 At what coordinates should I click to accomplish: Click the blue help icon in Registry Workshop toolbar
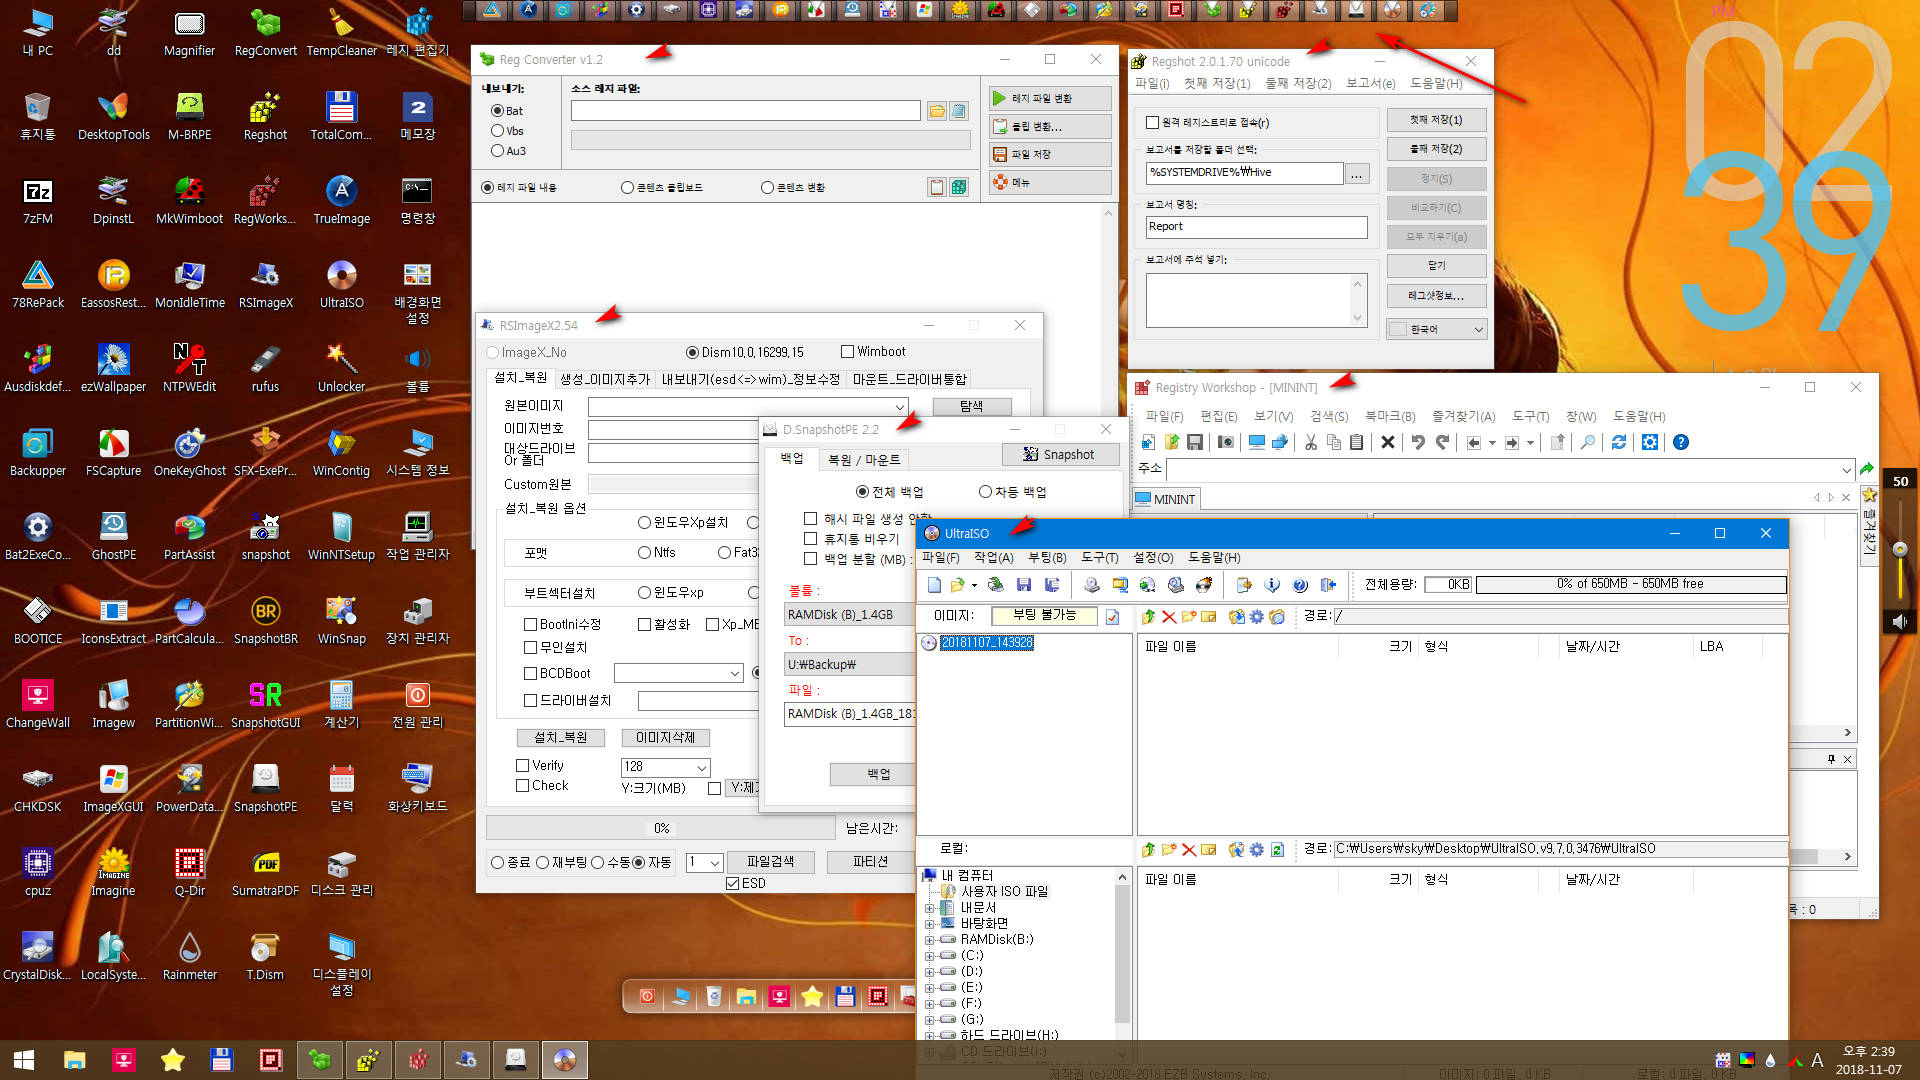tap(1681, 443)
